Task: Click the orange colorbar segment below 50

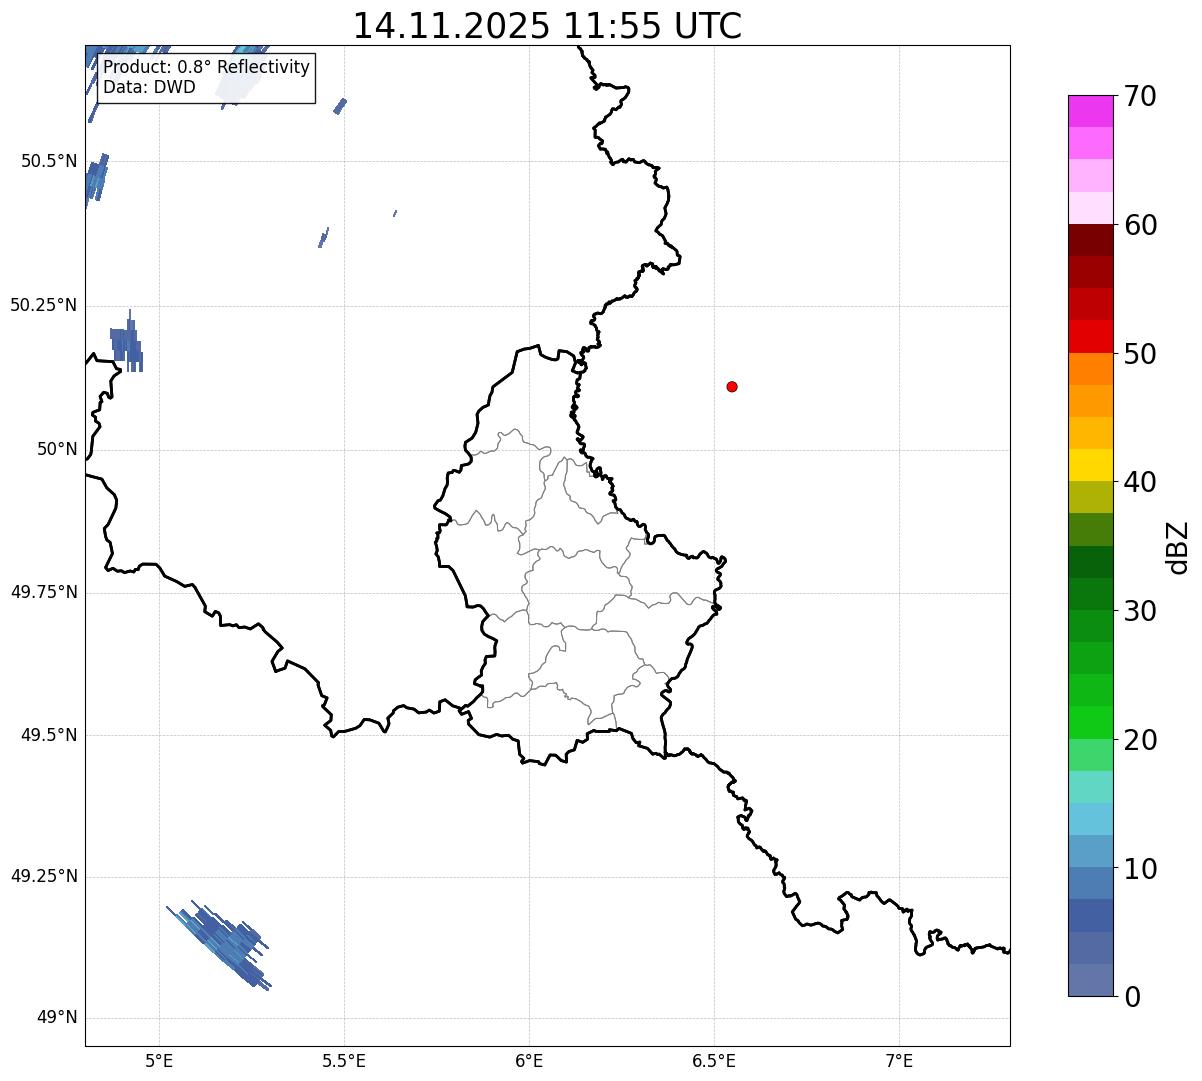Action: point(1090,369)
